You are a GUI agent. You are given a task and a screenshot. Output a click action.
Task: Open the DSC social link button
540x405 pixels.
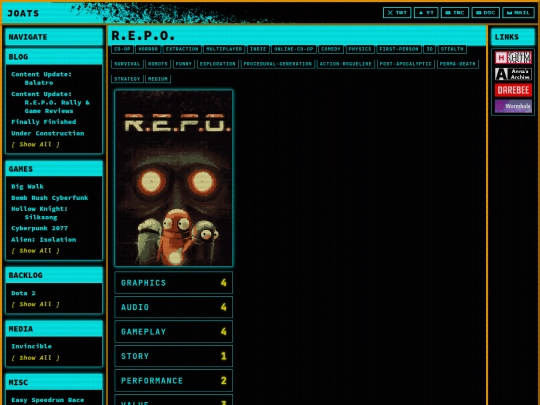coord(486,13)
